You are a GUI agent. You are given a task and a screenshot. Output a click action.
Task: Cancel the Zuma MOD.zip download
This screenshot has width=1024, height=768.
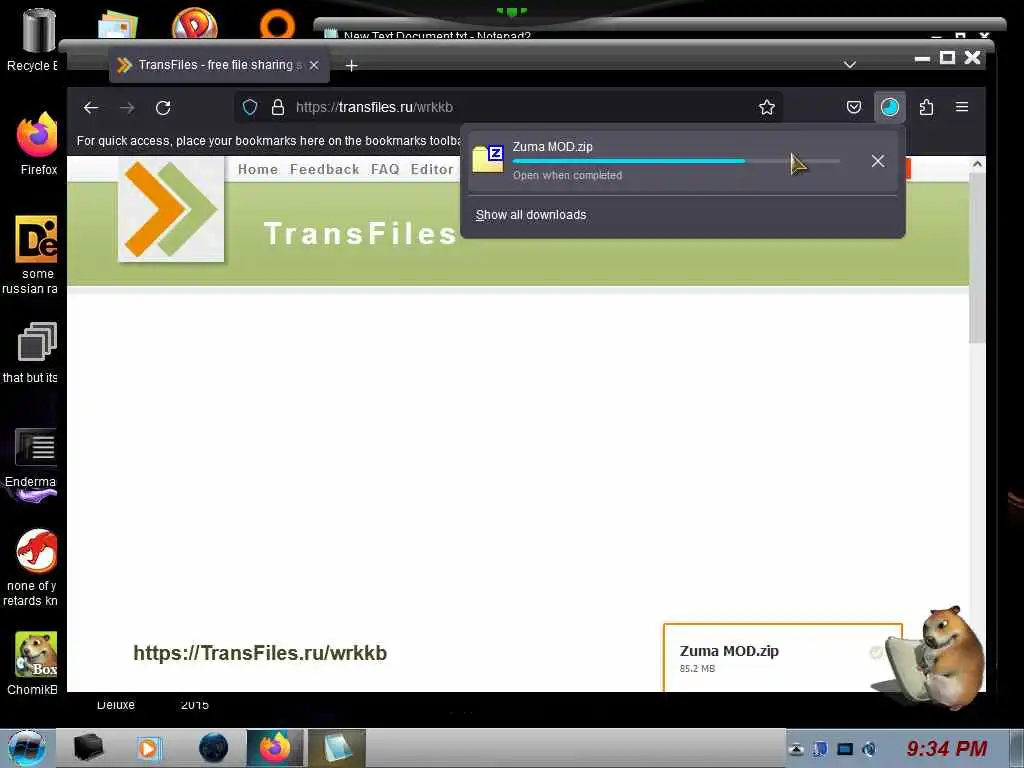(878, 161)
